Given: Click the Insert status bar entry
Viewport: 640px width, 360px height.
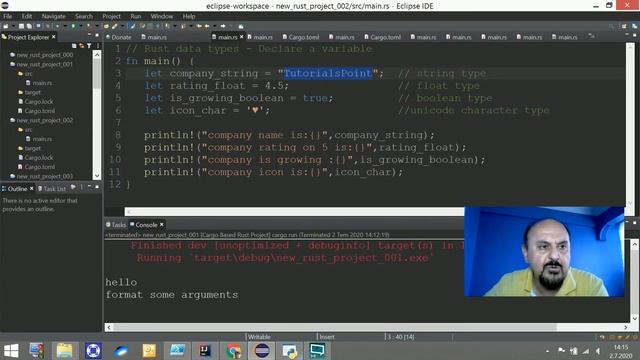Looking at the screenshot, I should [x=327, y=337].
